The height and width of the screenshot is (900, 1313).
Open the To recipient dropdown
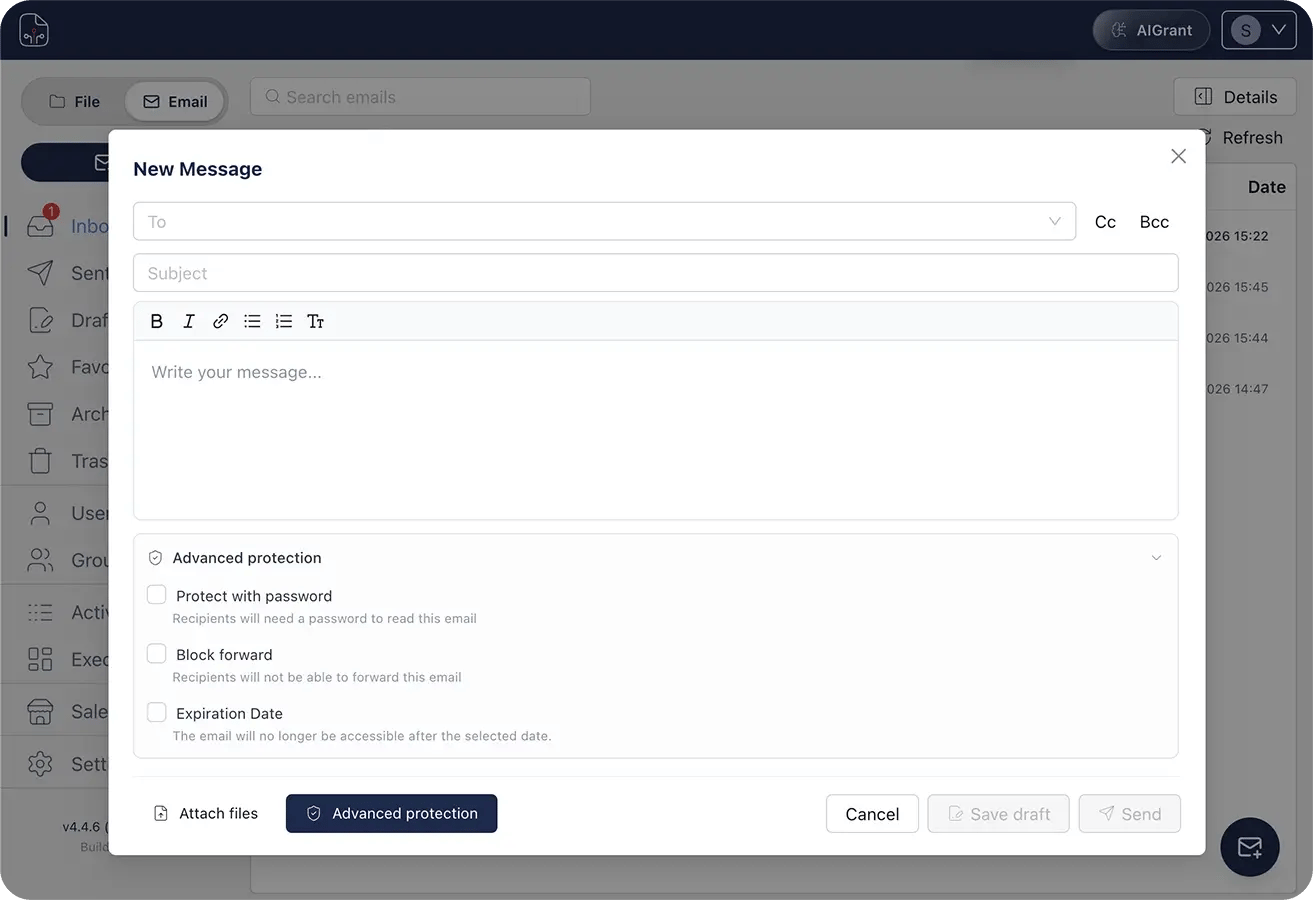tap(1055, 221)
